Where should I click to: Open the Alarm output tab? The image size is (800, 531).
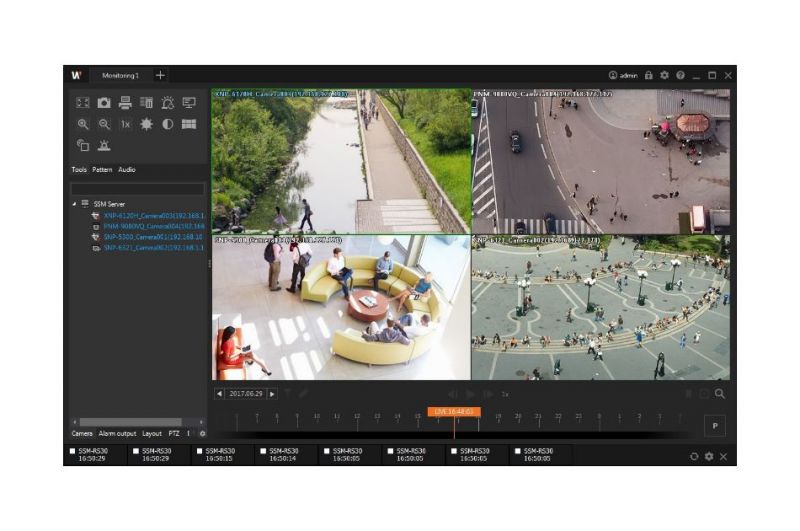[117, 434]
